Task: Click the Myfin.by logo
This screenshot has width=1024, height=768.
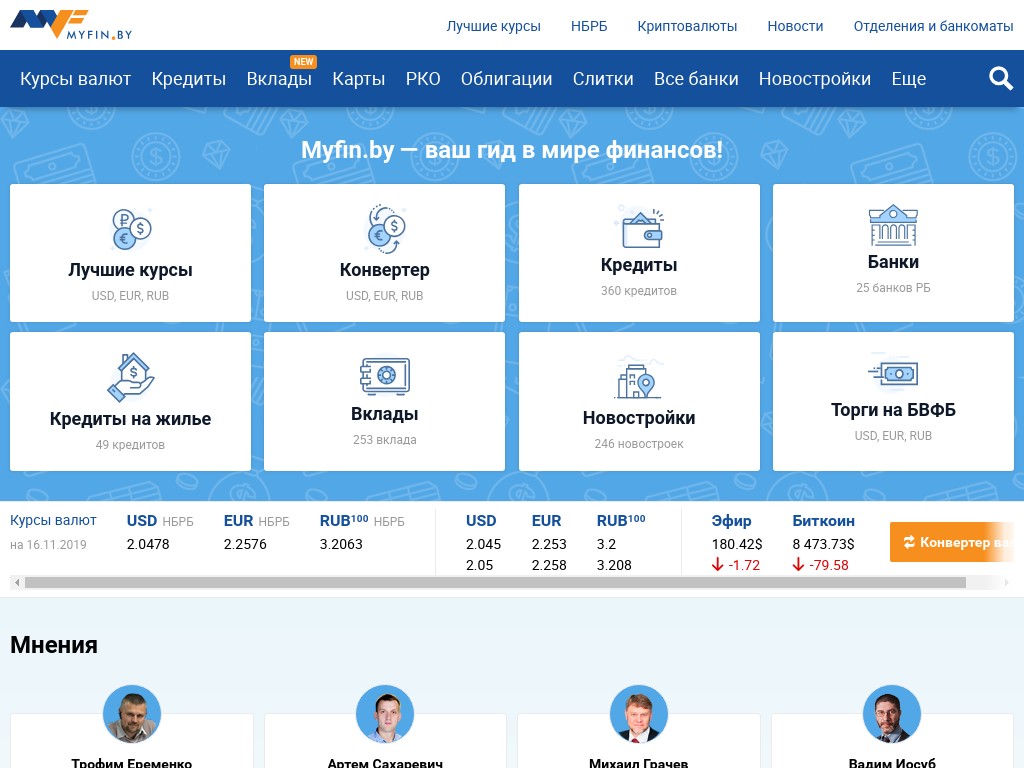Action: 70,25
